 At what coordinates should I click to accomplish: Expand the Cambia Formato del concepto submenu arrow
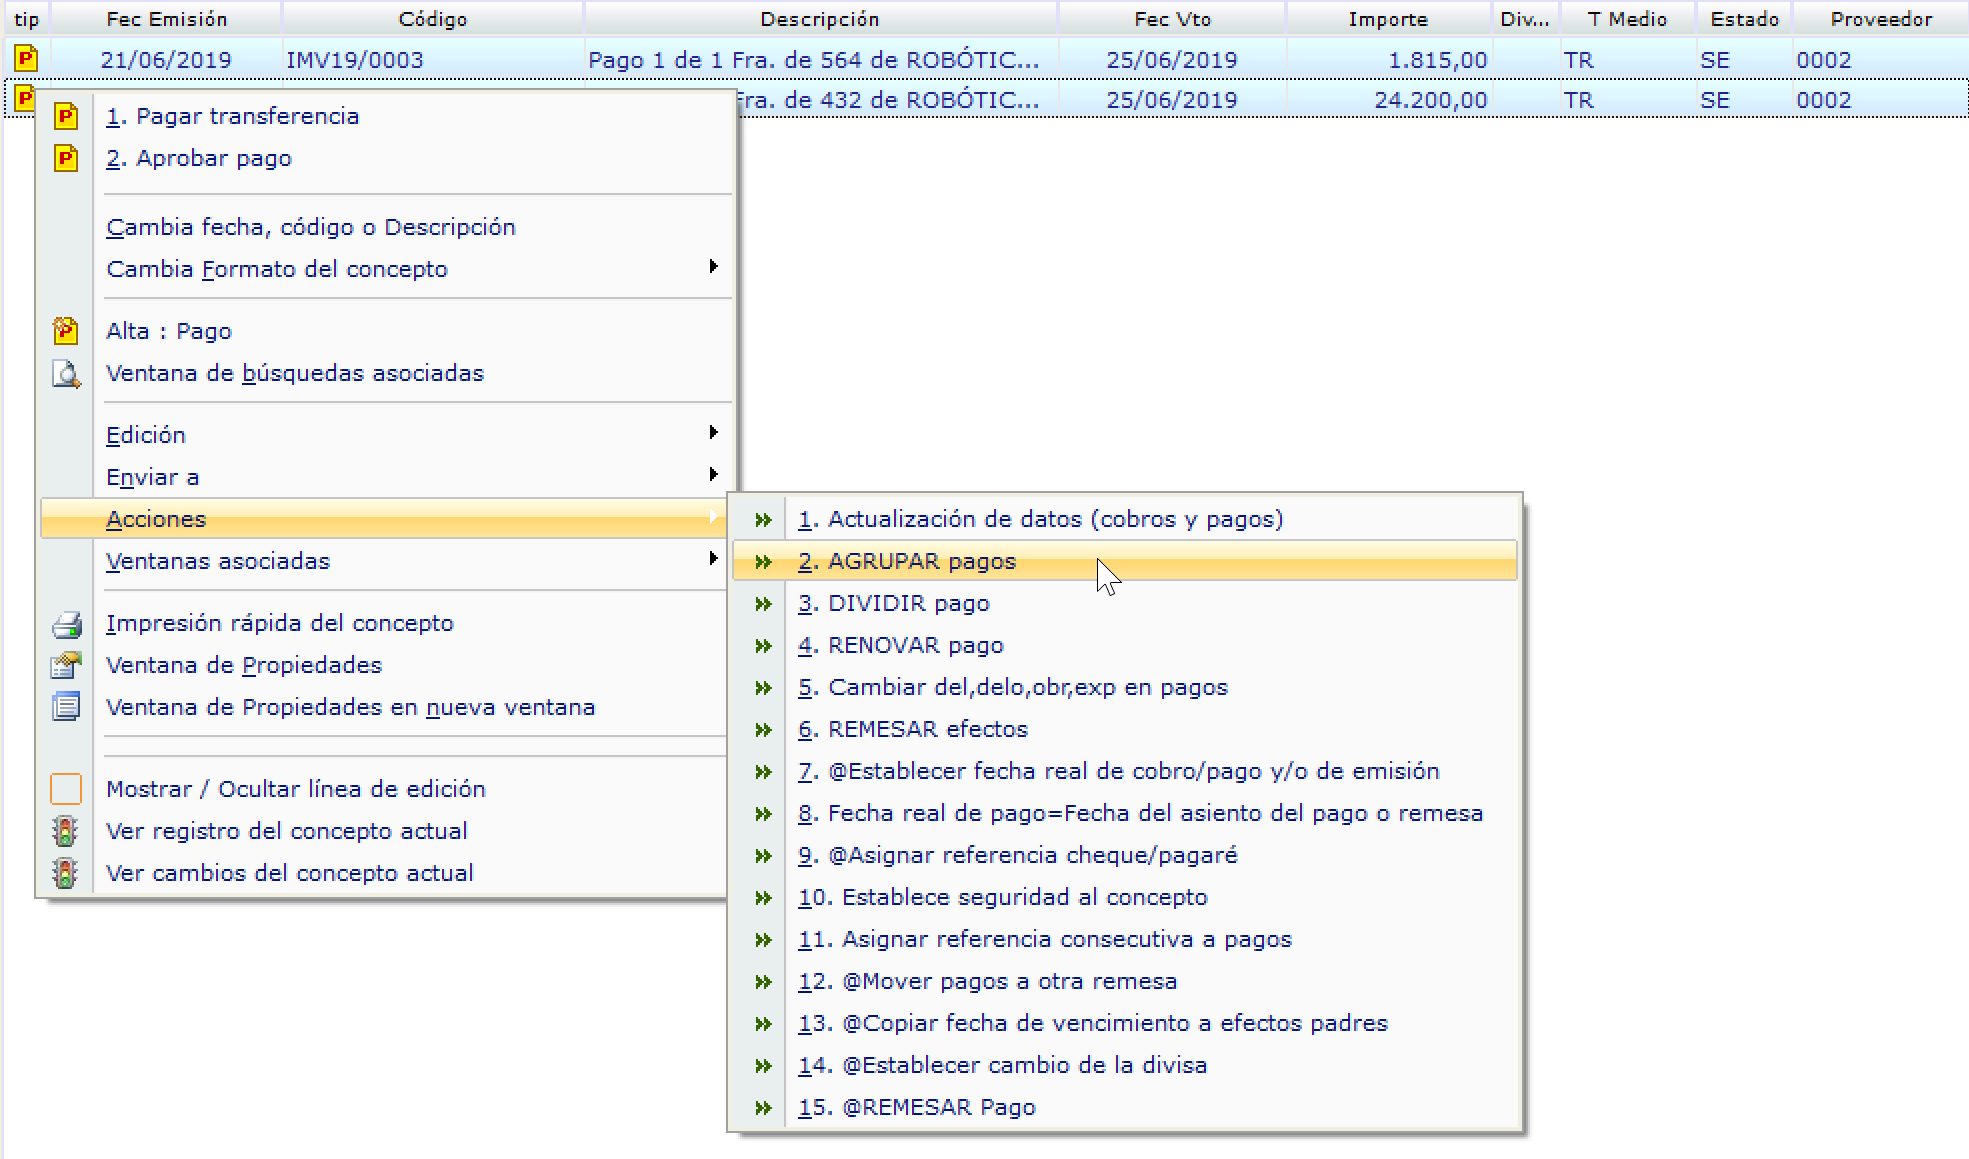point(713,266)
